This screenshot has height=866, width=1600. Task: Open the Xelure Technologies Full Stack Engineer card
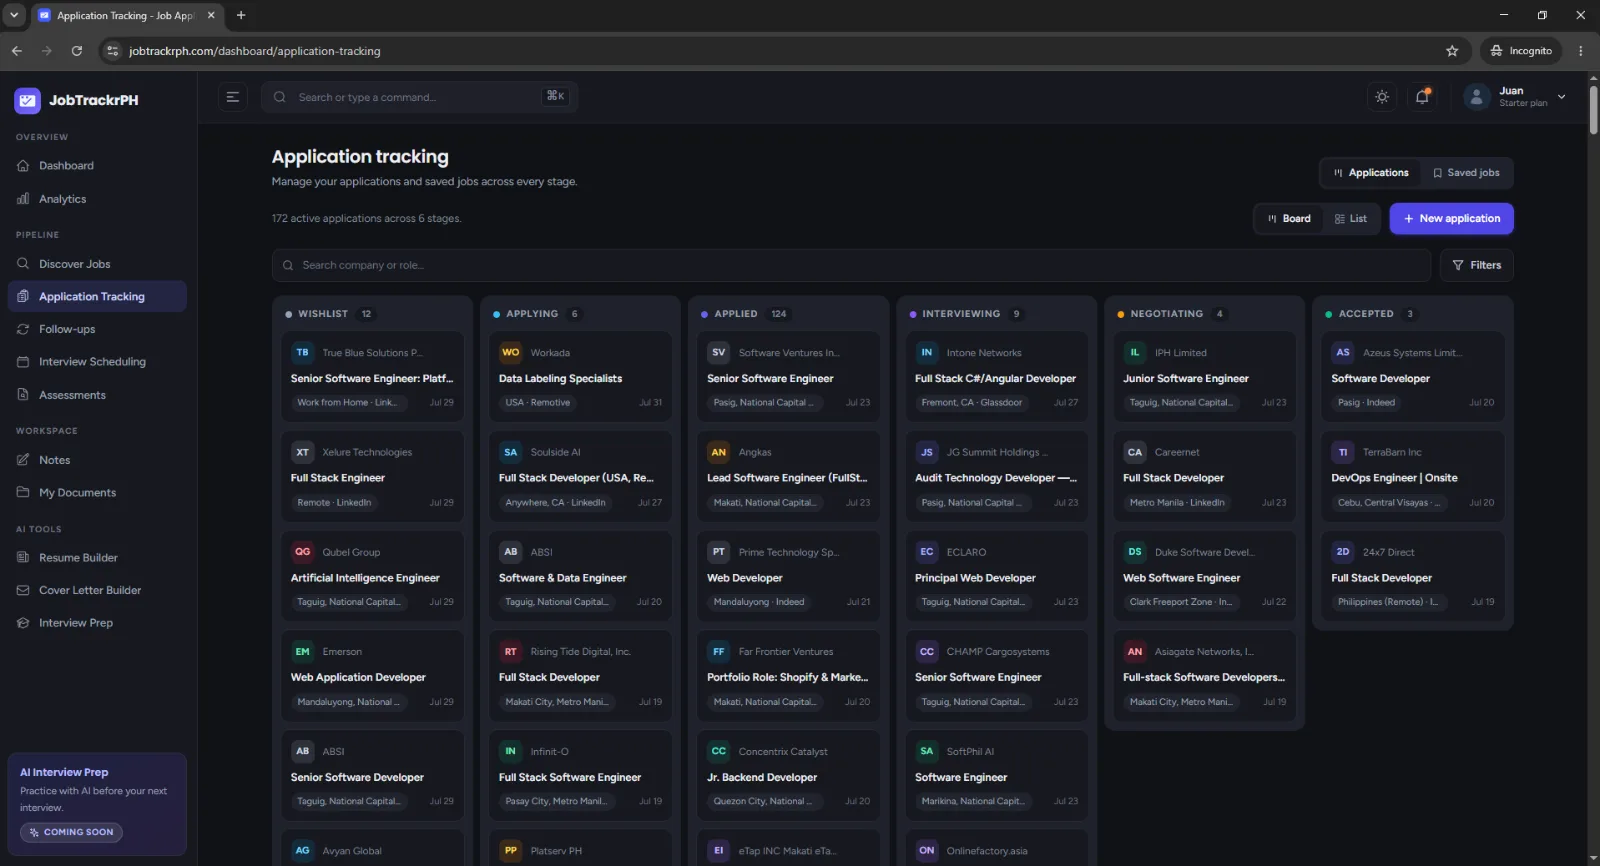coord(372,477)
